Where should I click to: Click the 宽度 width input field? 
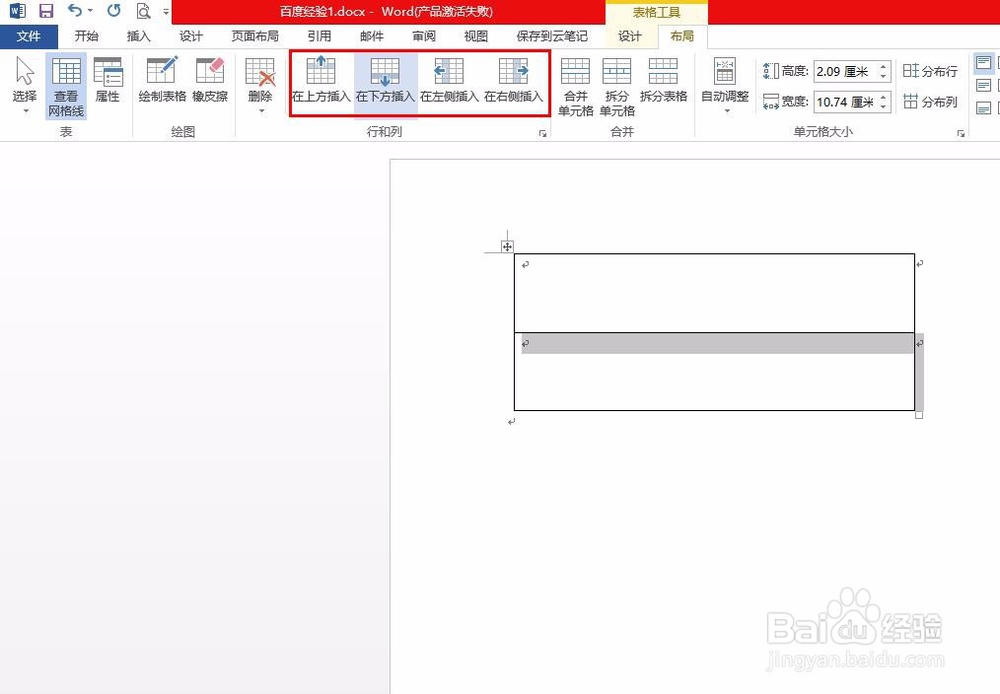pos(845,102)
